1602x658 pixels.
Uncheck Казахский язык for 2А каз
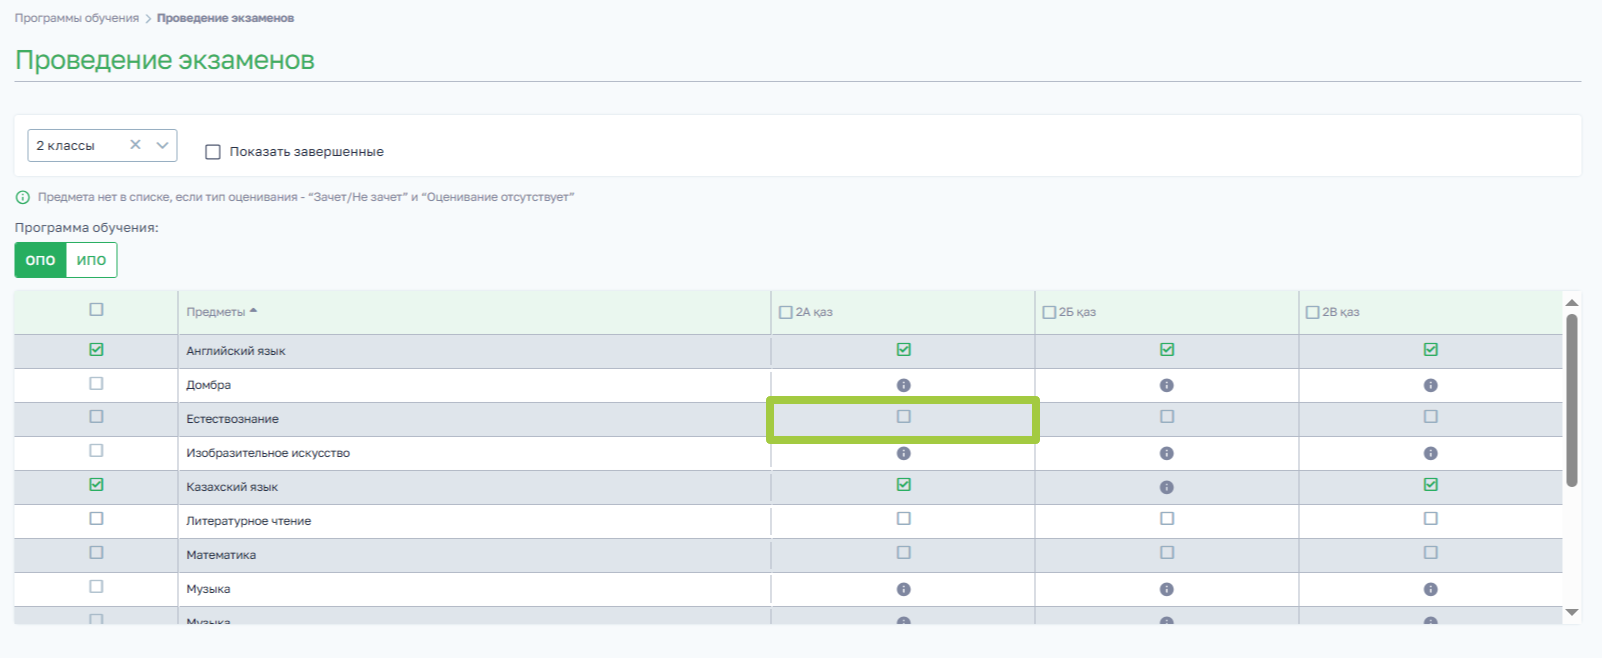pos(903,484)
